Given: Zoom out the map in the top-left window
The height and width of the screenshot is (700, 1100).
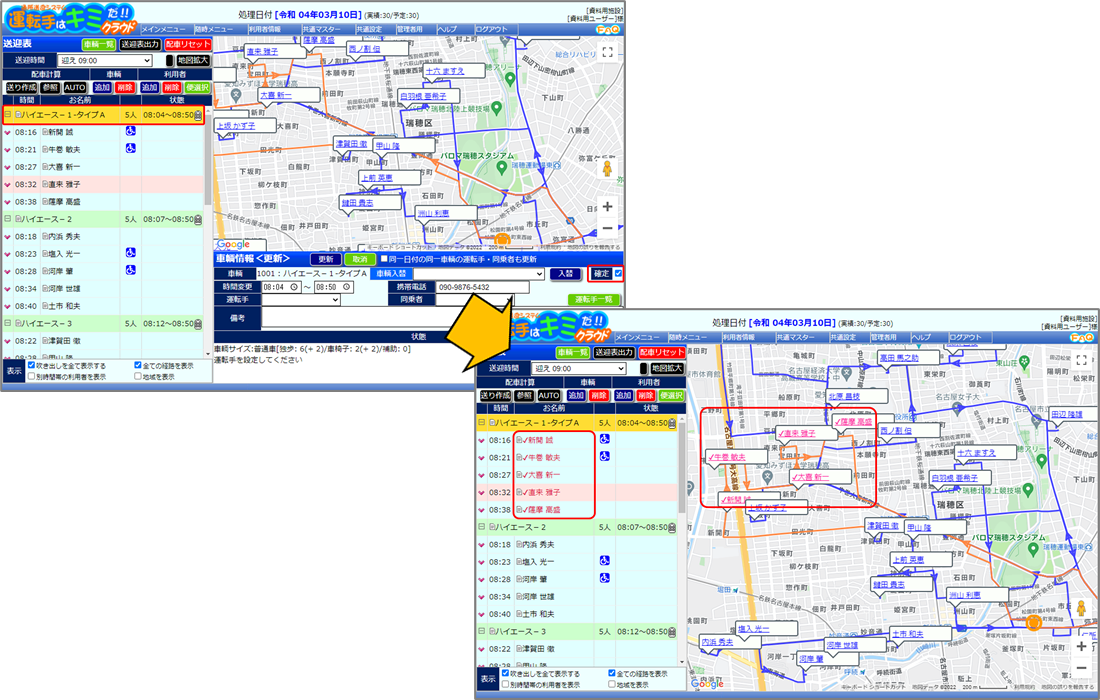Looking at the screenshot, I should [x=608, y=228].
